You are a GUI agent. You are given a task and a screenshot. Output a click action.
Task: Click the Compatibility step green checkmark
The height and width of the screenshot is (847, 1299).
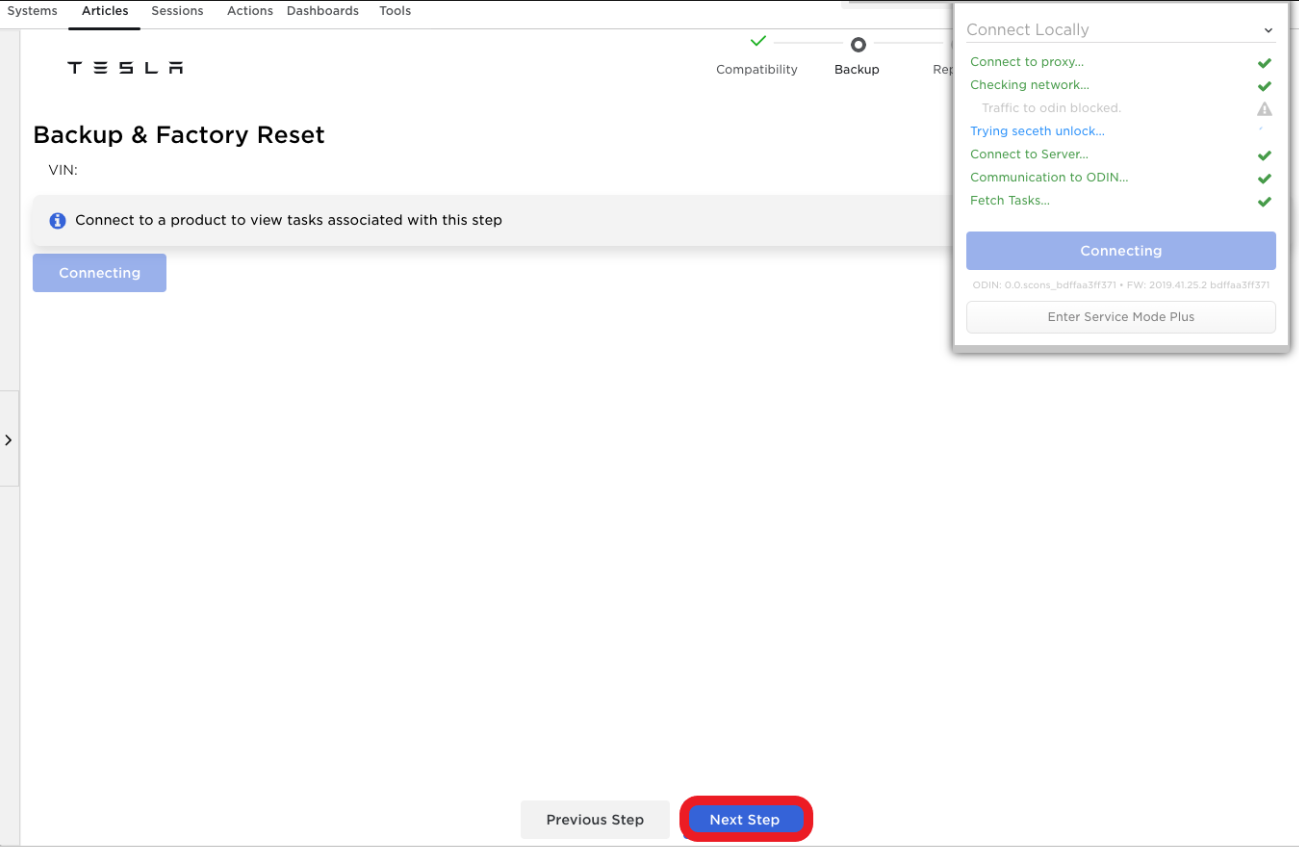pyautogui.click(x=758, y=42)
